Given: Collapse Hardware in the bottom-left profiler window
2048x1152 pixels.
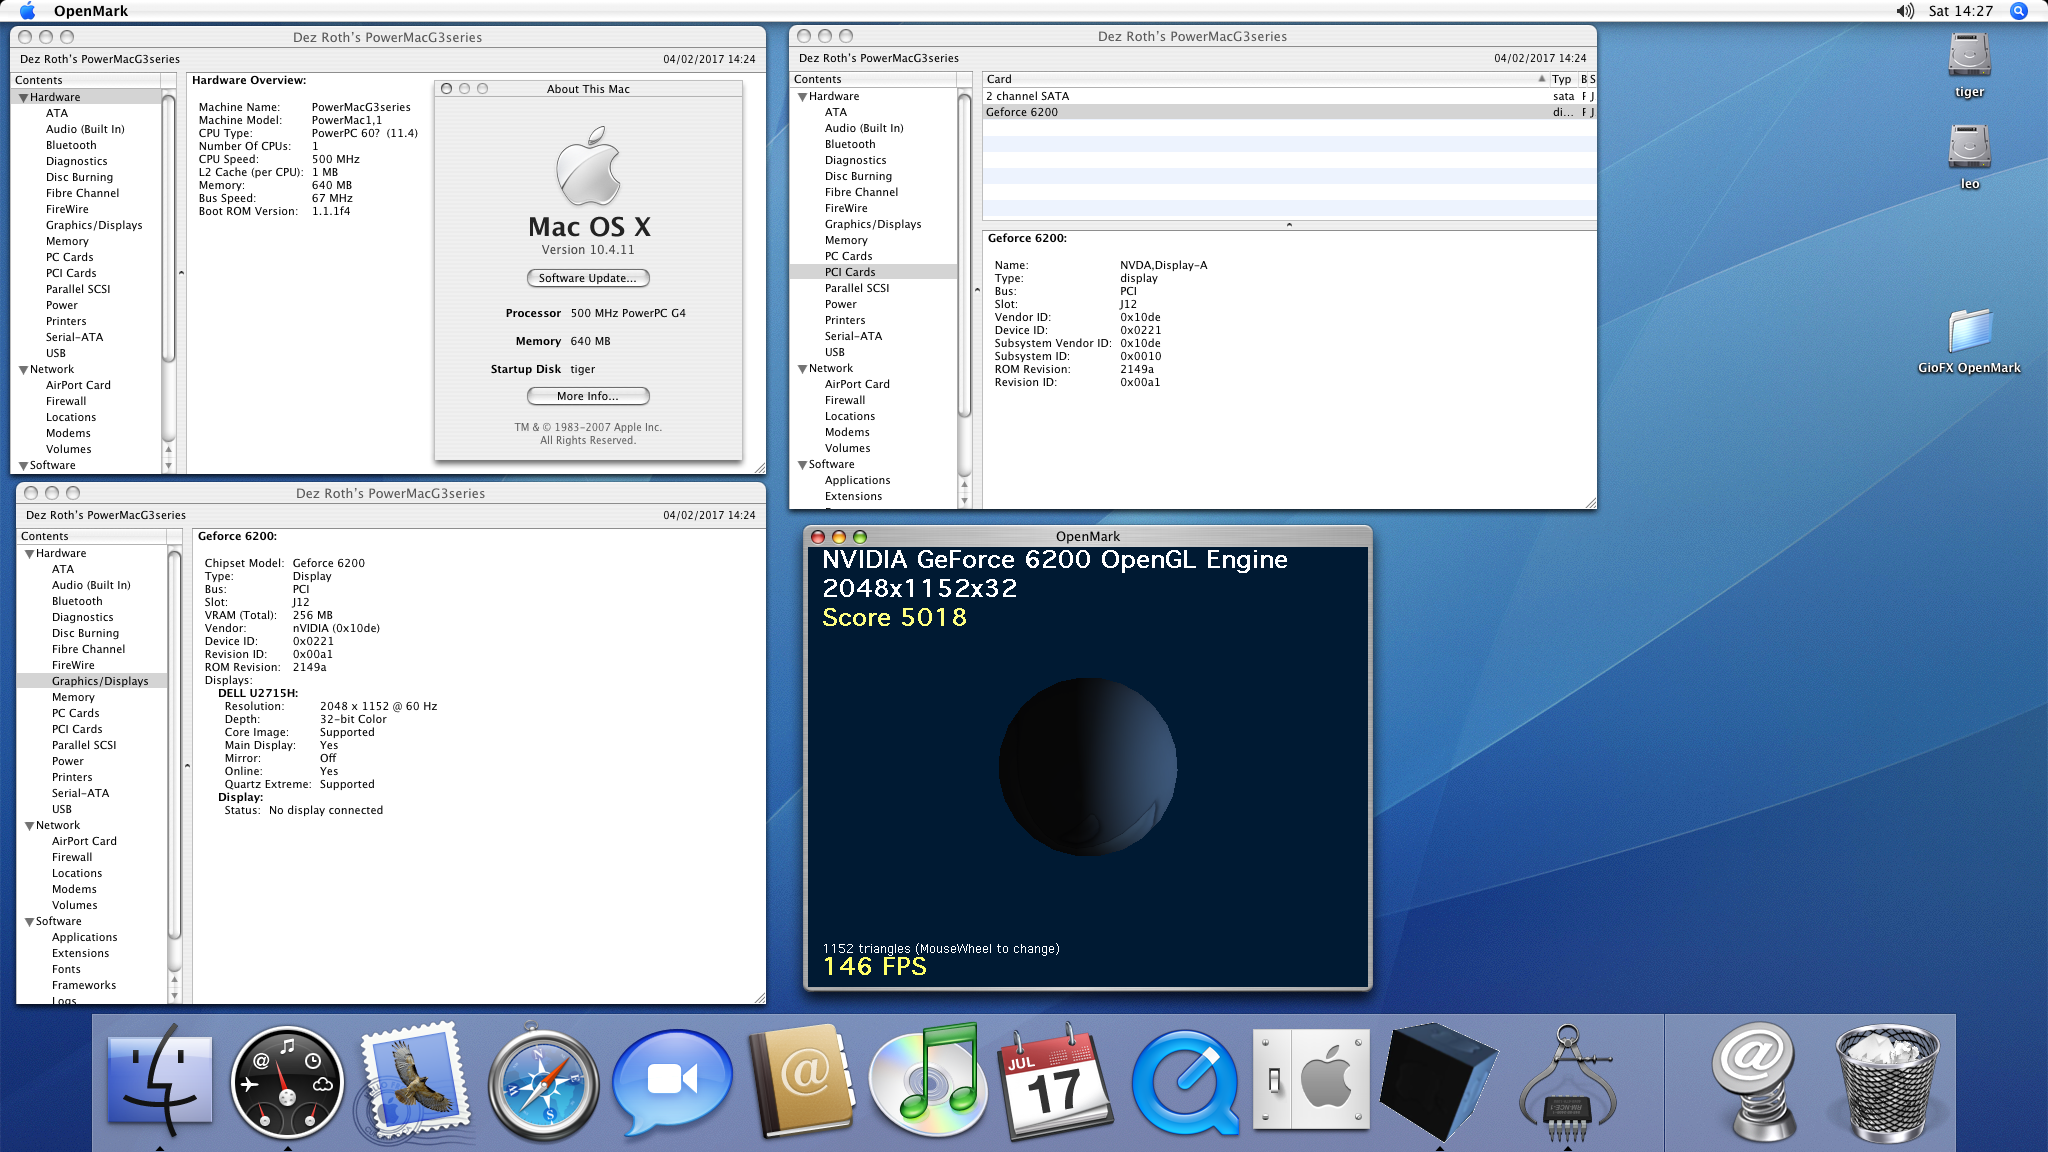Looking at the screenshot, I should 29,554.
